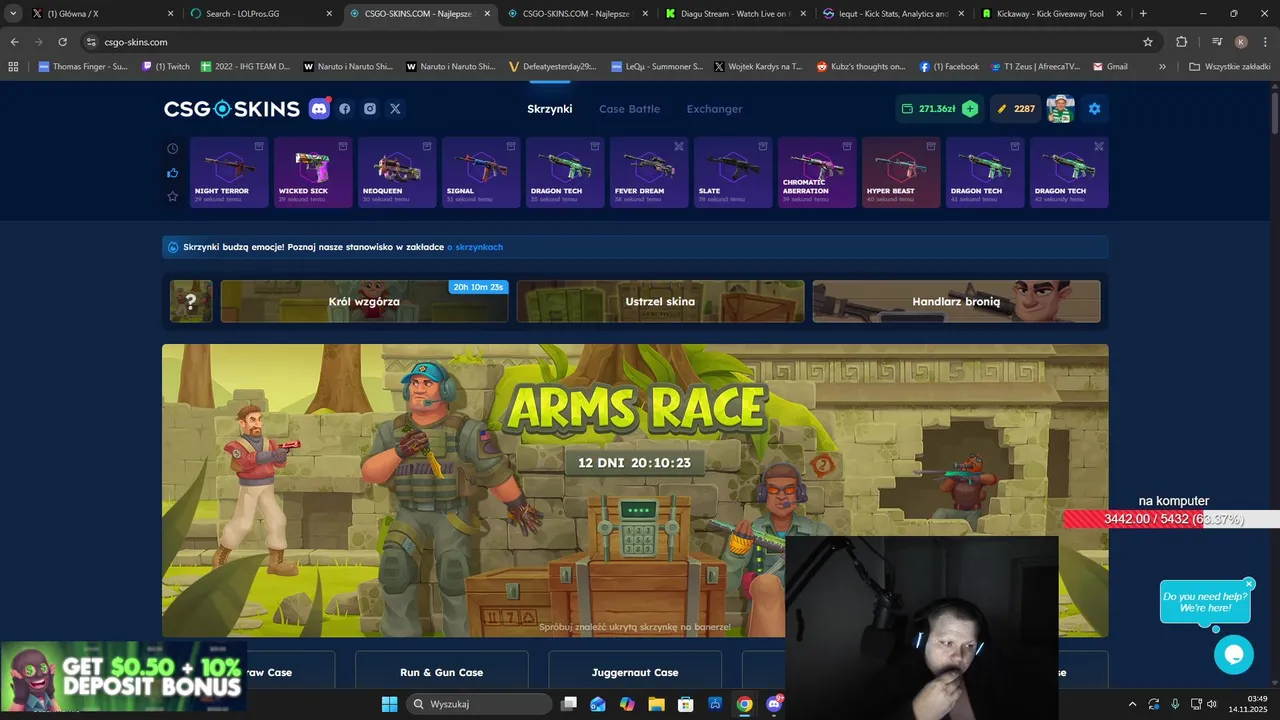1280x720 pixels.
Task: Open the Windows Start menu
Action: click(x=389, y=704)
